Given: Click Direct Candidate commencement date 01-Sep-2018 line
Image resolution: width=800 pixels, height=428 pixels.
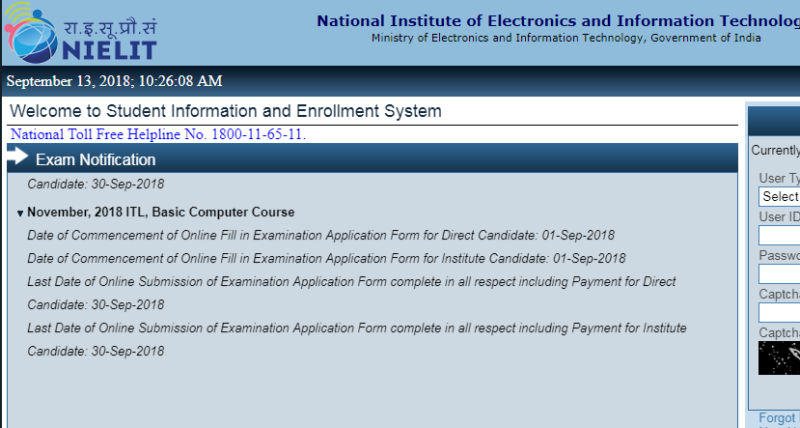Looking at the screenshot, I should pyautogui.click(x=320, y=235).
